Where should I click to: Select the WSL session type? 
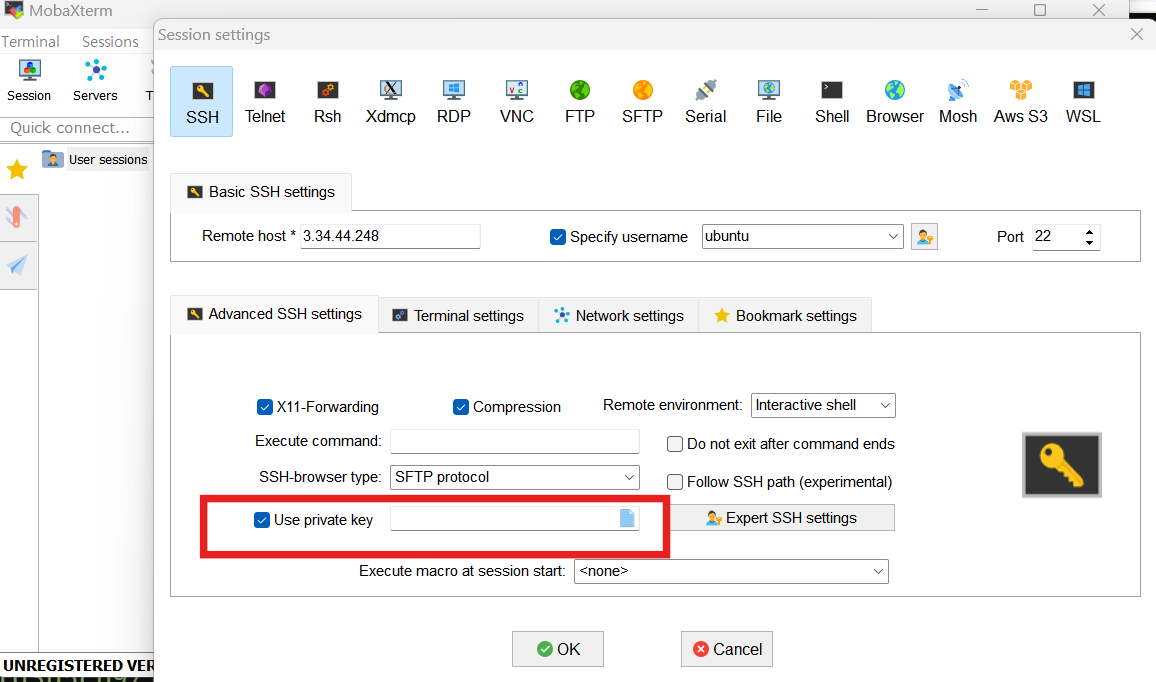[1083, 102]
